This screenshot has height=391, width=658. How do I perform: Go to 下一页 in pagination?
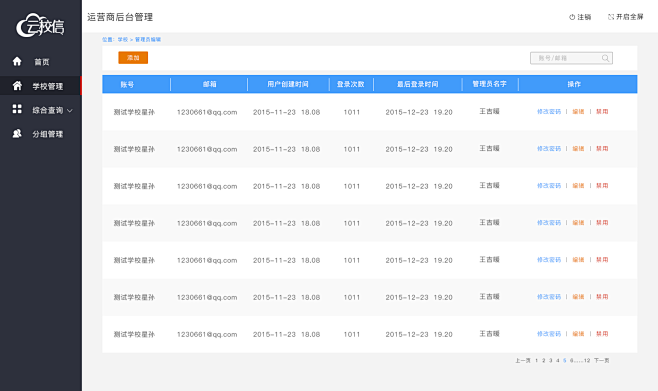point(602,360)
